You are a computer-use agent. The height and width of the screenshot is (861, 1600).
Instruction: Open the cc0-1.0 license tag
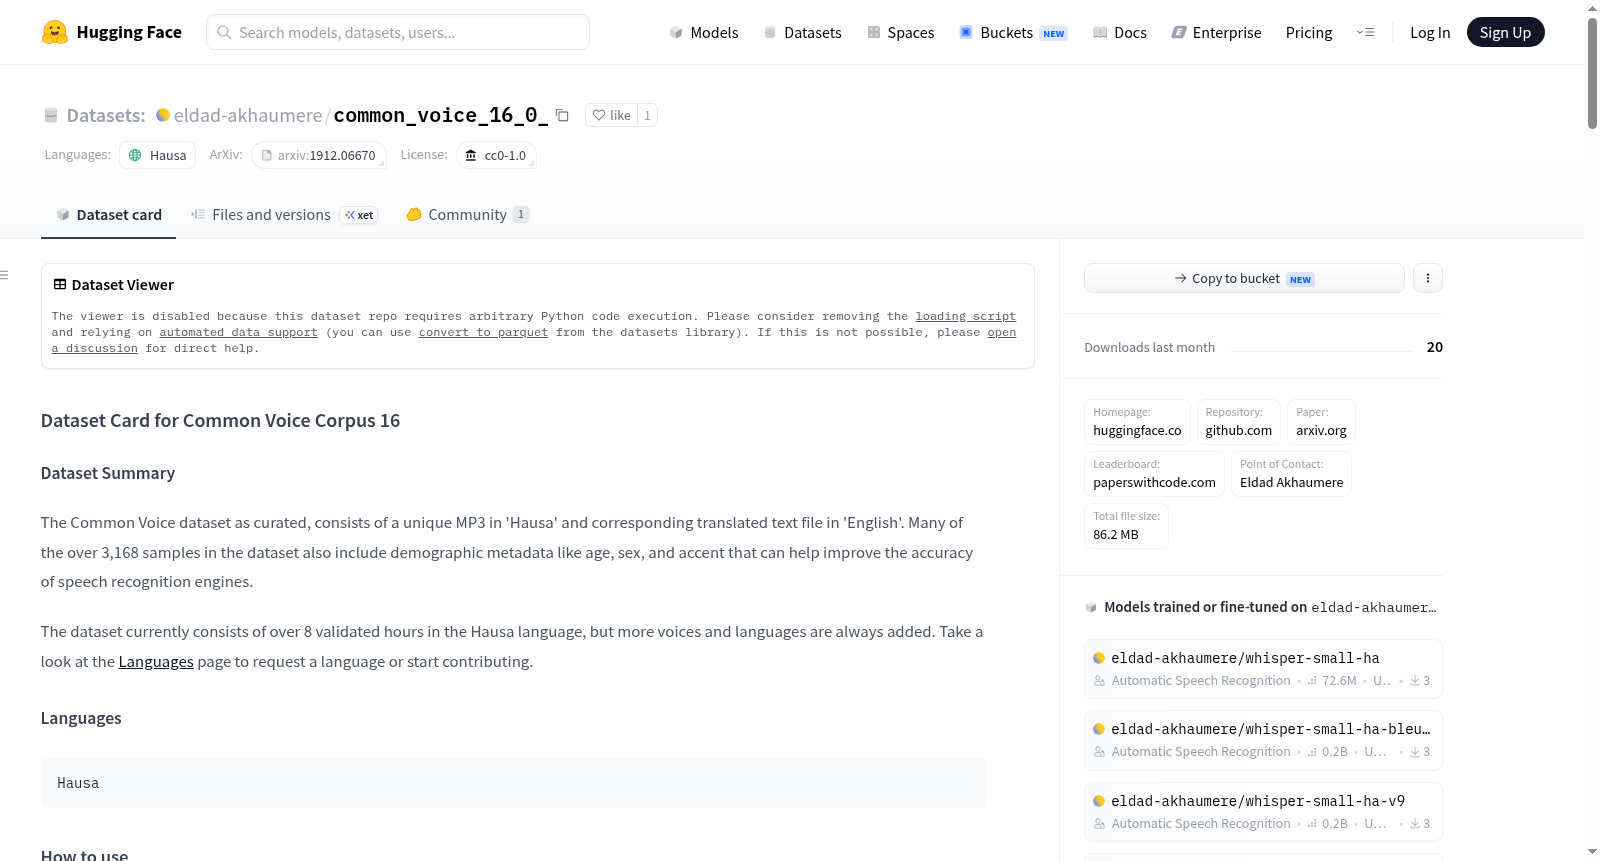(496, 155)
